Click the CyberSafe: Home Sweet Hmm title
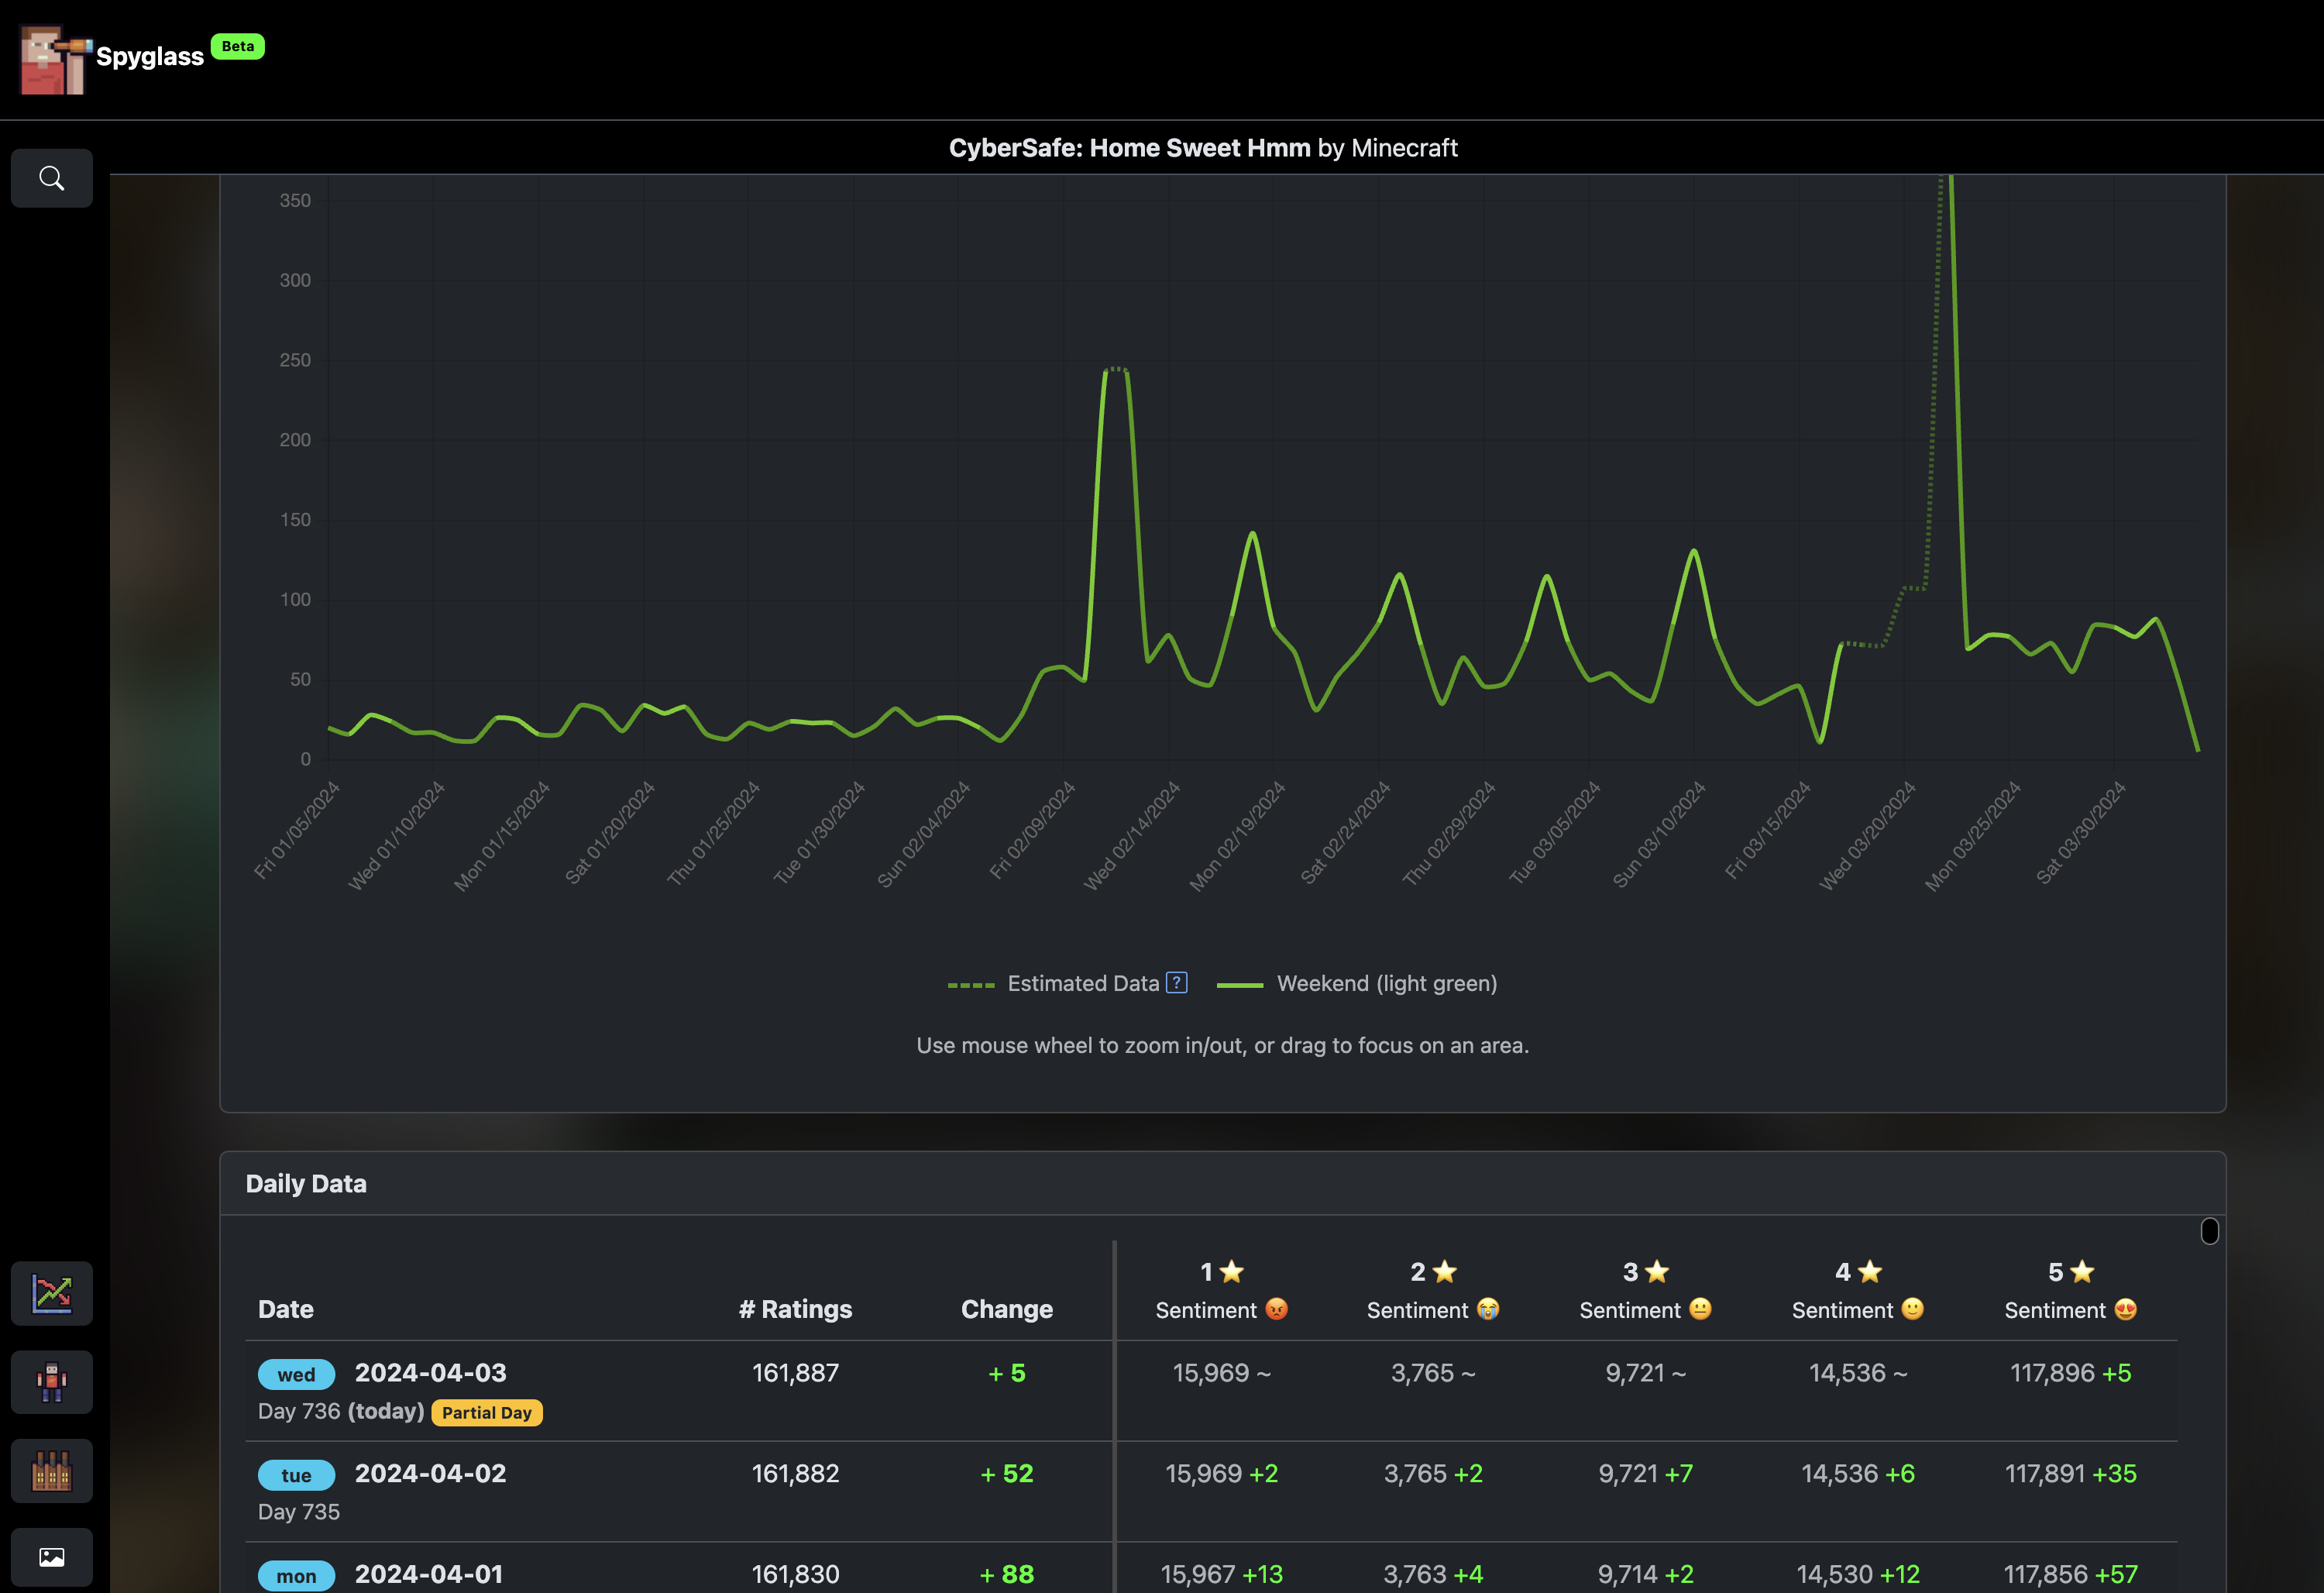Image resolution: width=2324 pixels, height=1593 pixels. tap(1129, 148)
